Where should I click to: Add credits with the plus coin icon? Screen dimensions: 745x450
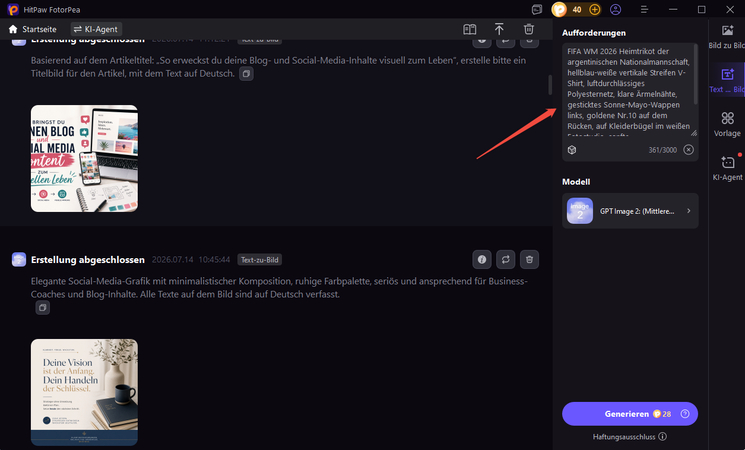(x=594, y=10)
